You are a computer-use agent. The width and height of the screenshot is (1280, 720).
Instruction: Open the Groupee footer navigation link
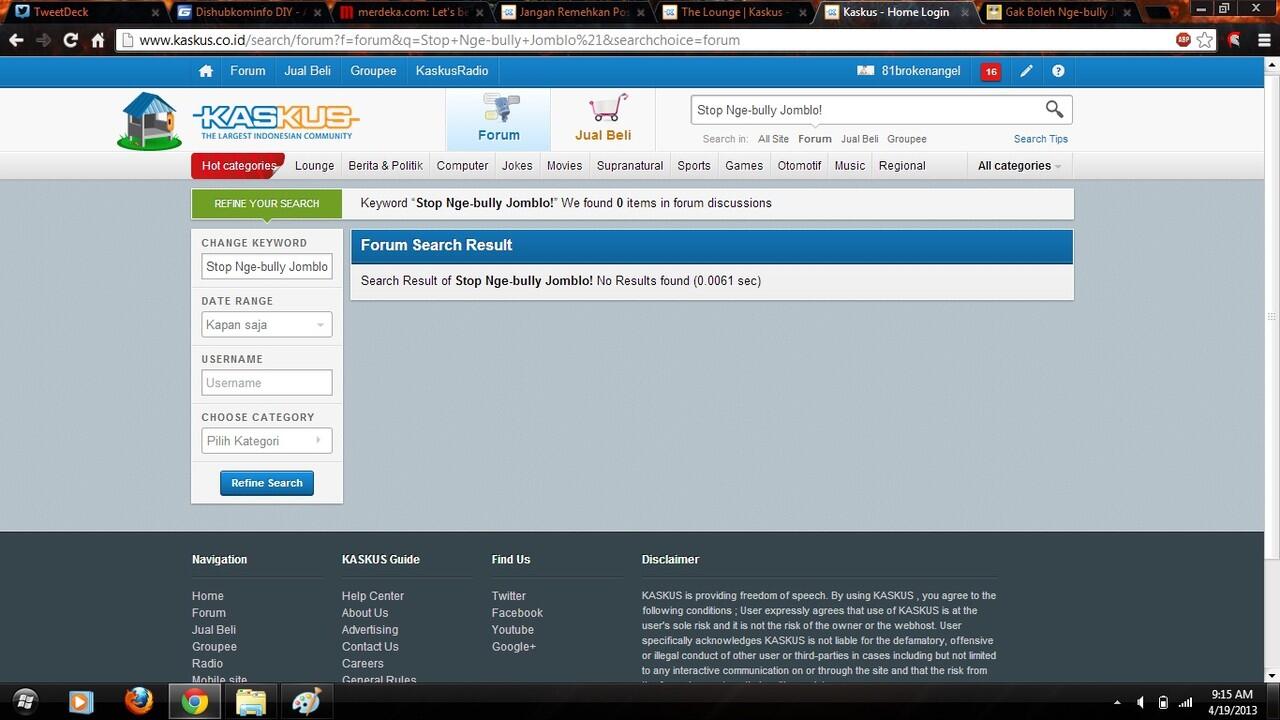coord(214,647)
